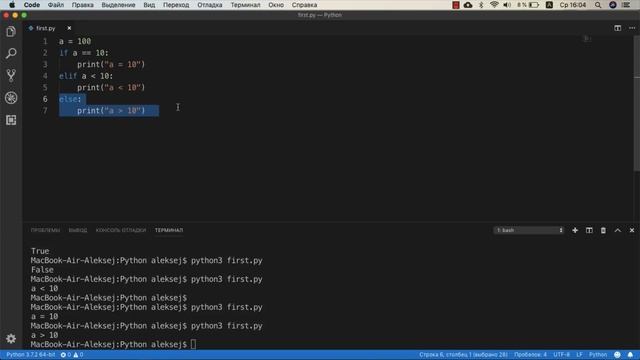Focus the terminal prompt input cursor

coord(193,344)
